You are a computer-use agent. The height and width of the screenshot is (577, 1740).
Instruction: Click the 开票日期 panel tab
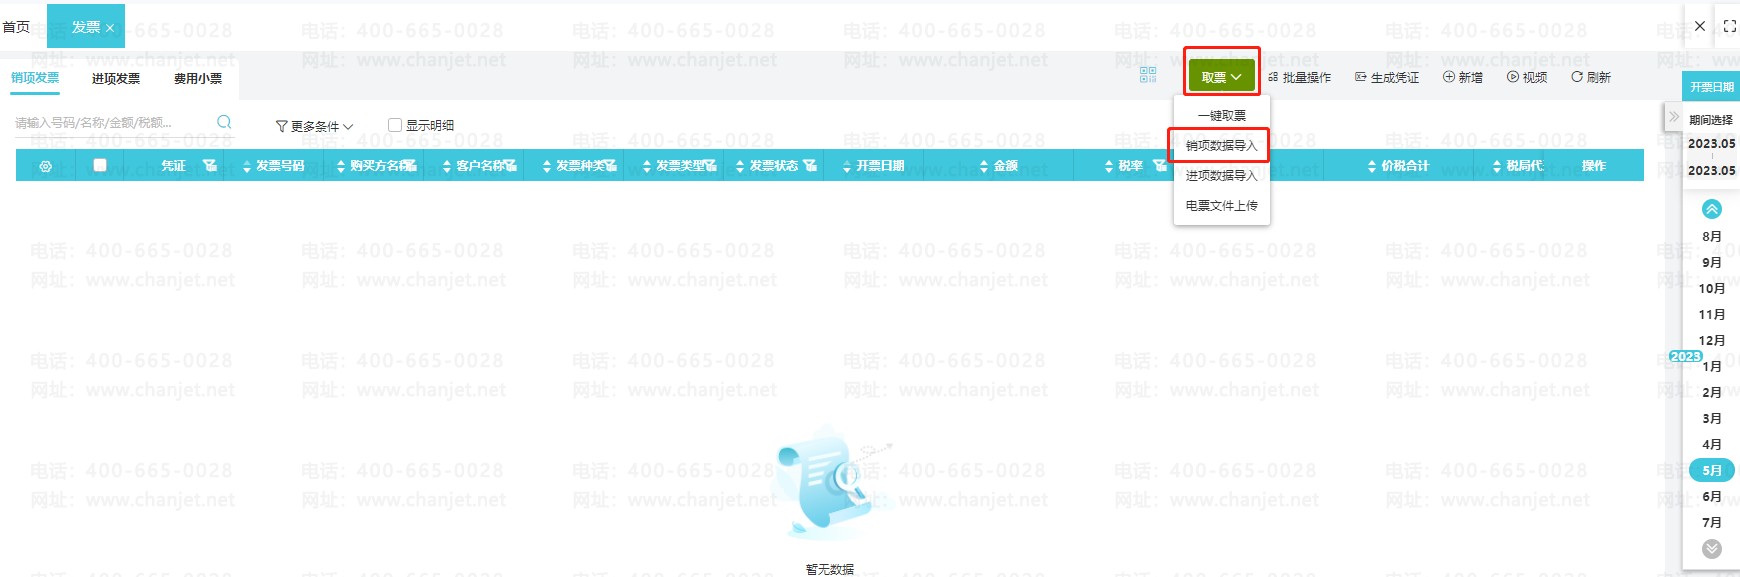[x=1712, y=87]
